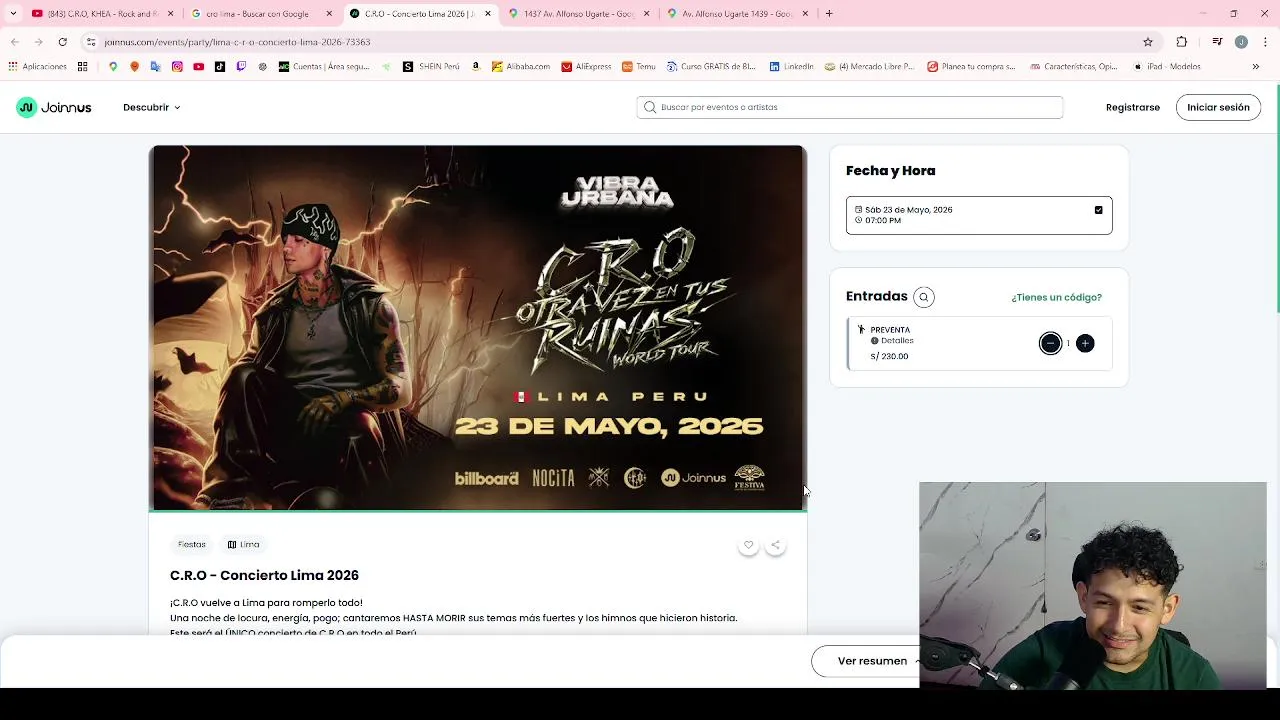Open the LinkedIn bookmark
Viewport: 1280px width, 720px height.
point(791,67)
